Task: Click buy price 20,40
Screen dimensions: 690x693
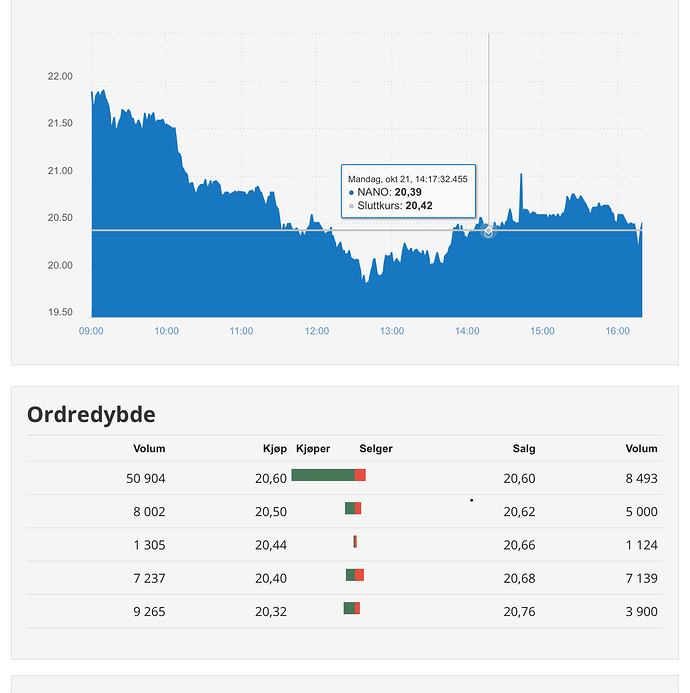Action: [x=271, y=579]
